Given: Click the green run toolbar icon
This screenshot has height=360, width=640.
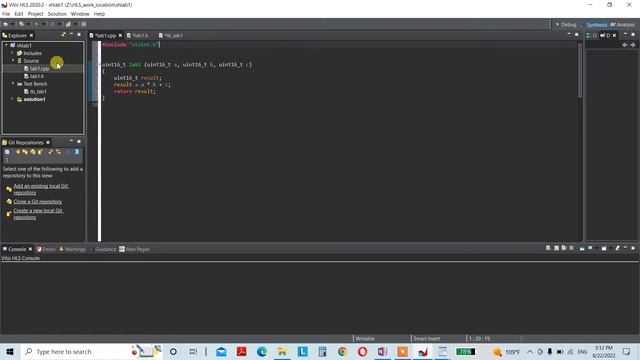Looking at the screenshot, I should [x=37, y=24].
